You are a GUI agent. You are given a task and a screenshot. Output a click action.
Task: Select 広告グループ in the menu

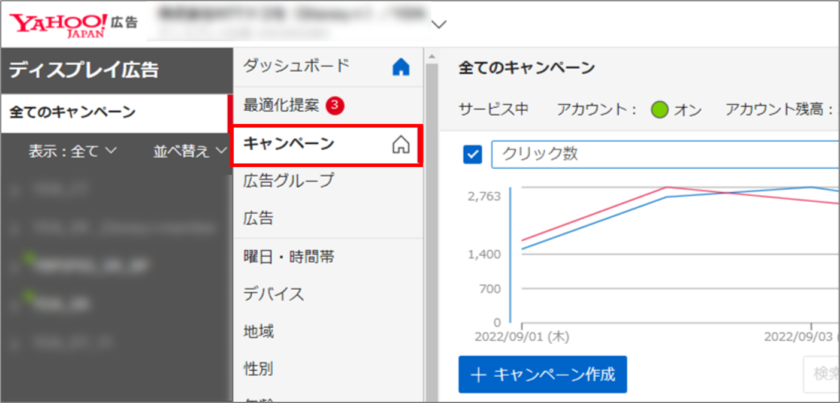coord(289,181)
